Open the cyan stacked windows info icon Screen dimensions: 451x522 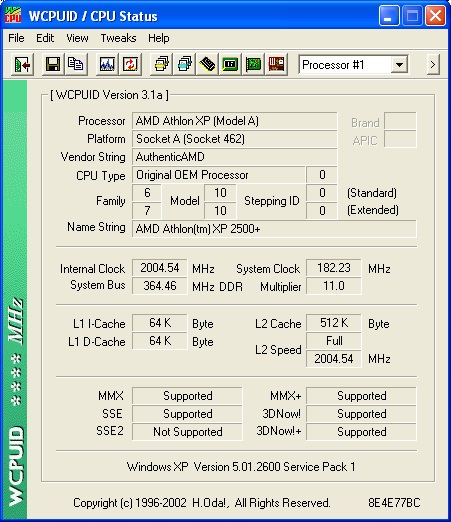pyautogui.click(x=184, y=64)
